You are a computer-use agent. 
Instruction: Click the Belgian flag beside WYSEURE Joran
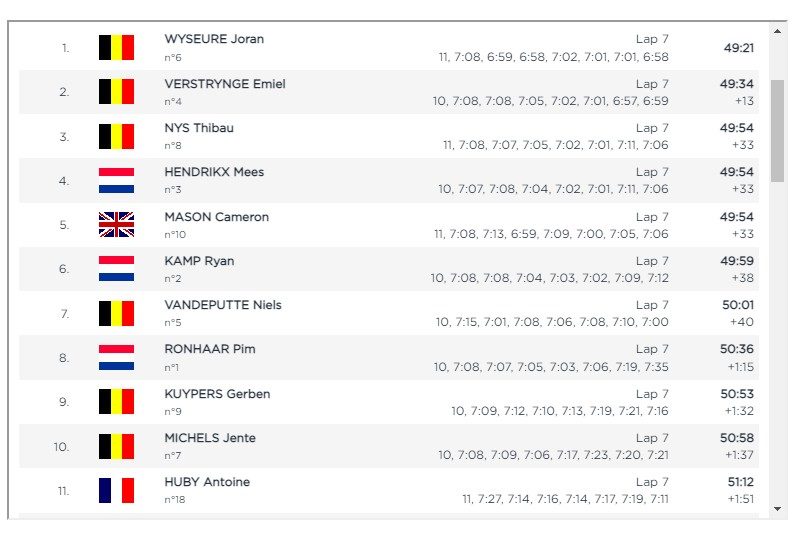coord(116,47)
